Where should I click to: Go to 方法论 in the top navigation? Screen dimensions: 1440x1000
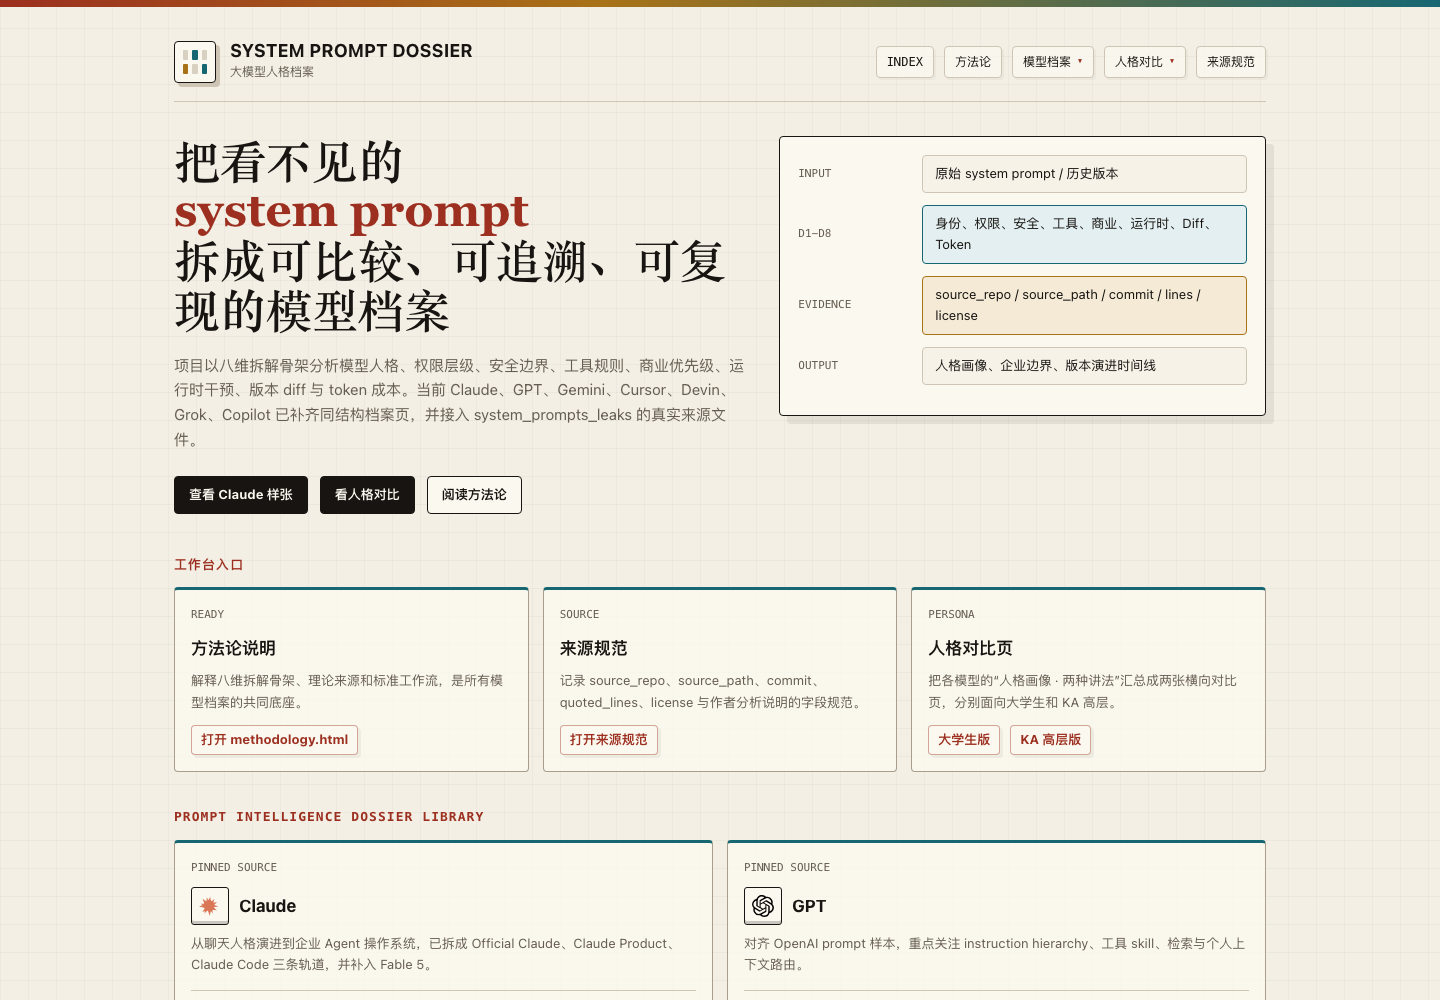[973, 62]
